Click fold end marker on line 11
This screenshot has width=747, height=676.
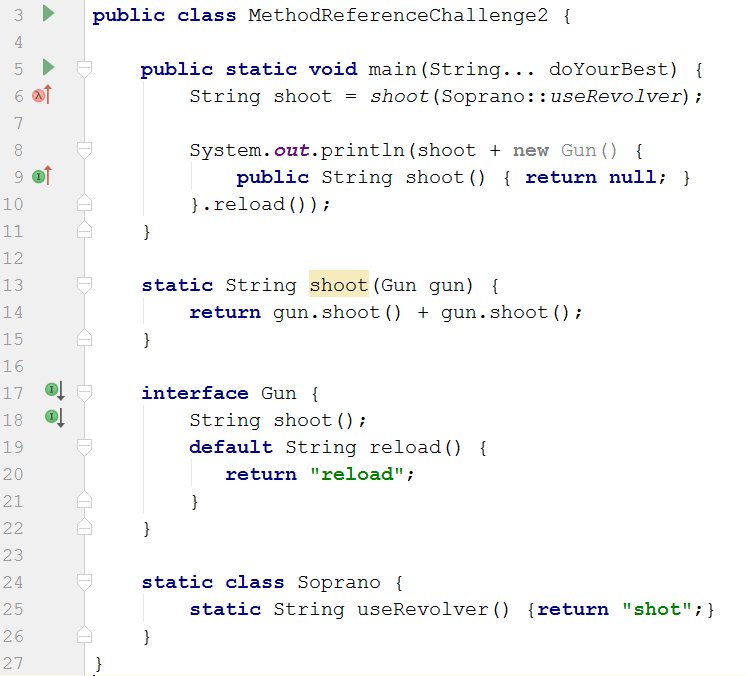[84, 231]
